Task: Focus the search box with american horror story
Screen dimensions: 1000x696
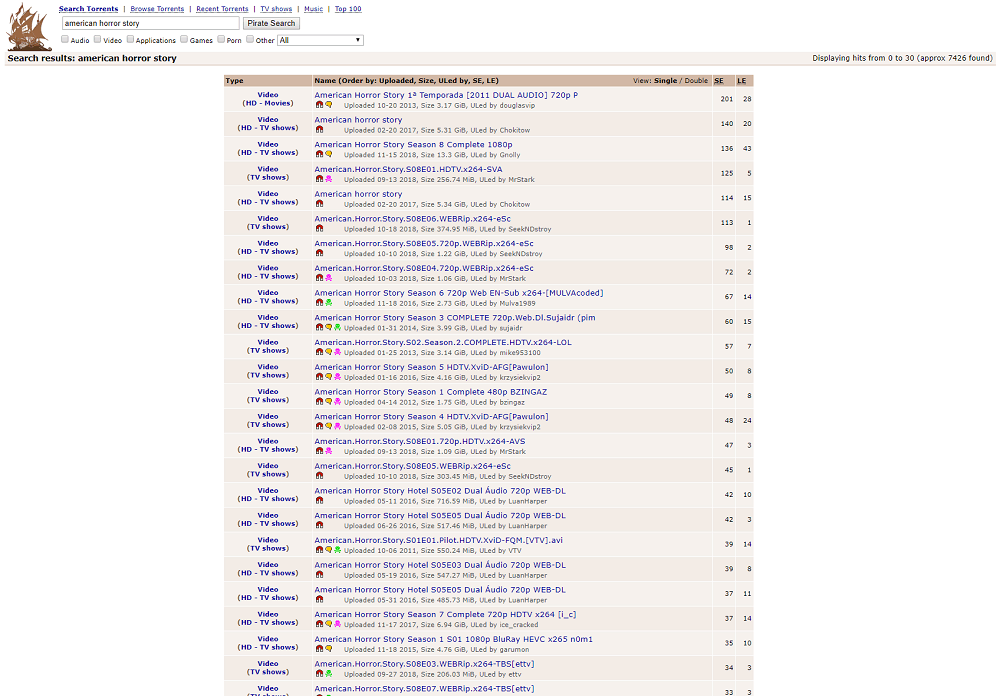Action: pyautogui.click(x=151, y=23)
